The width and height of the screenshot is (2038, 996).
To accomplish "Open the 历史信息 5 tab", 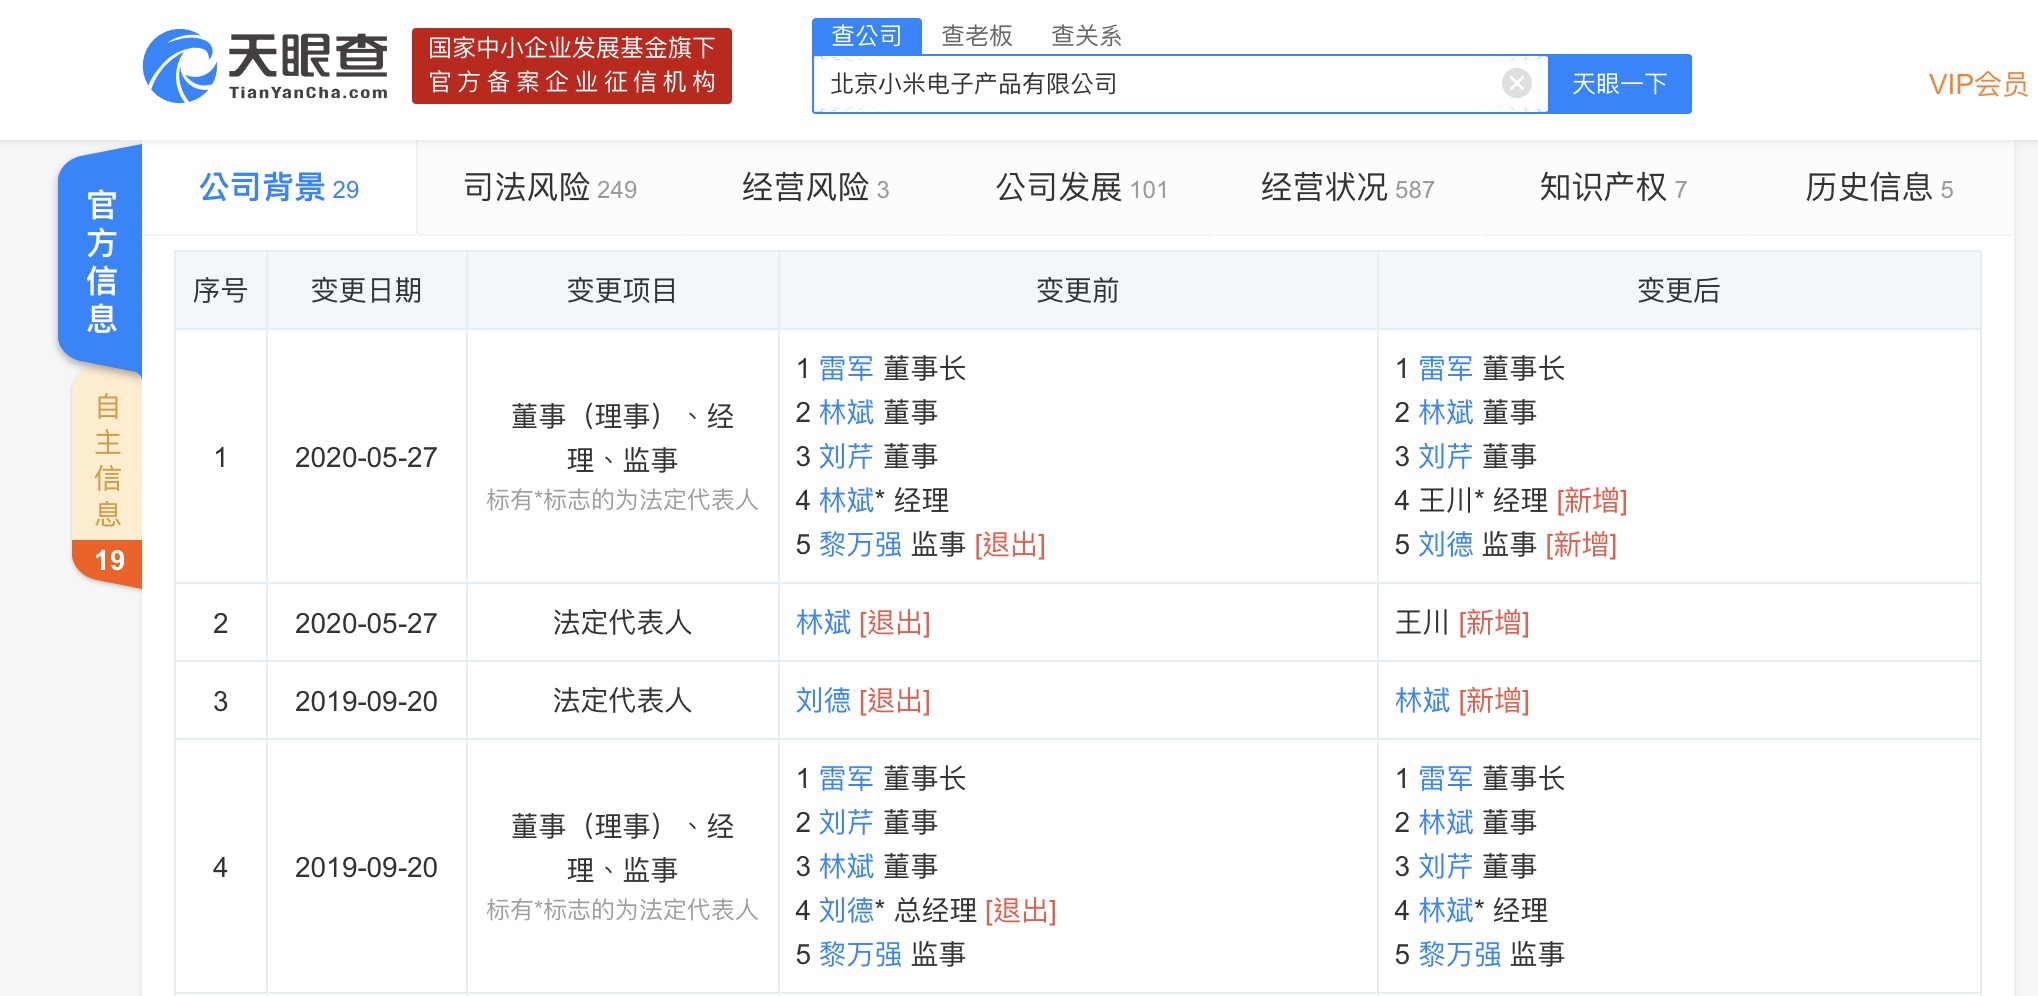I will 1878,188.
